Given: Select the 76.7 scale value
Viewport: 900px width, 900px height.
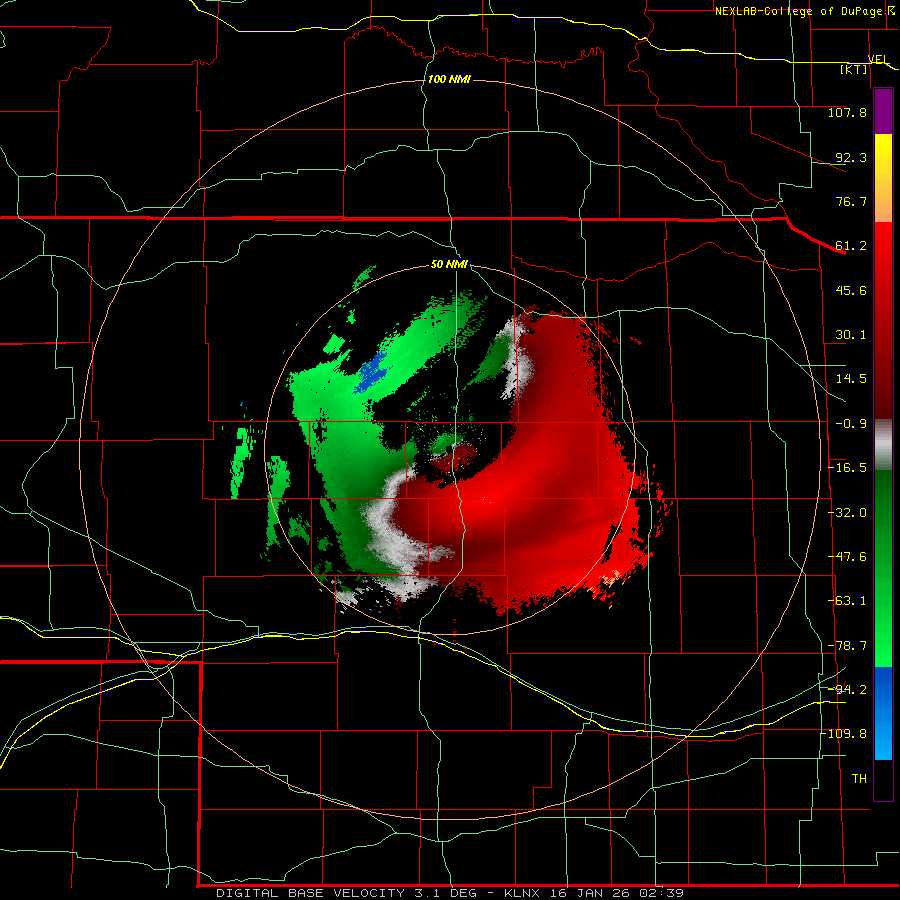Looking at the screenshot, I should coord(851,201).
